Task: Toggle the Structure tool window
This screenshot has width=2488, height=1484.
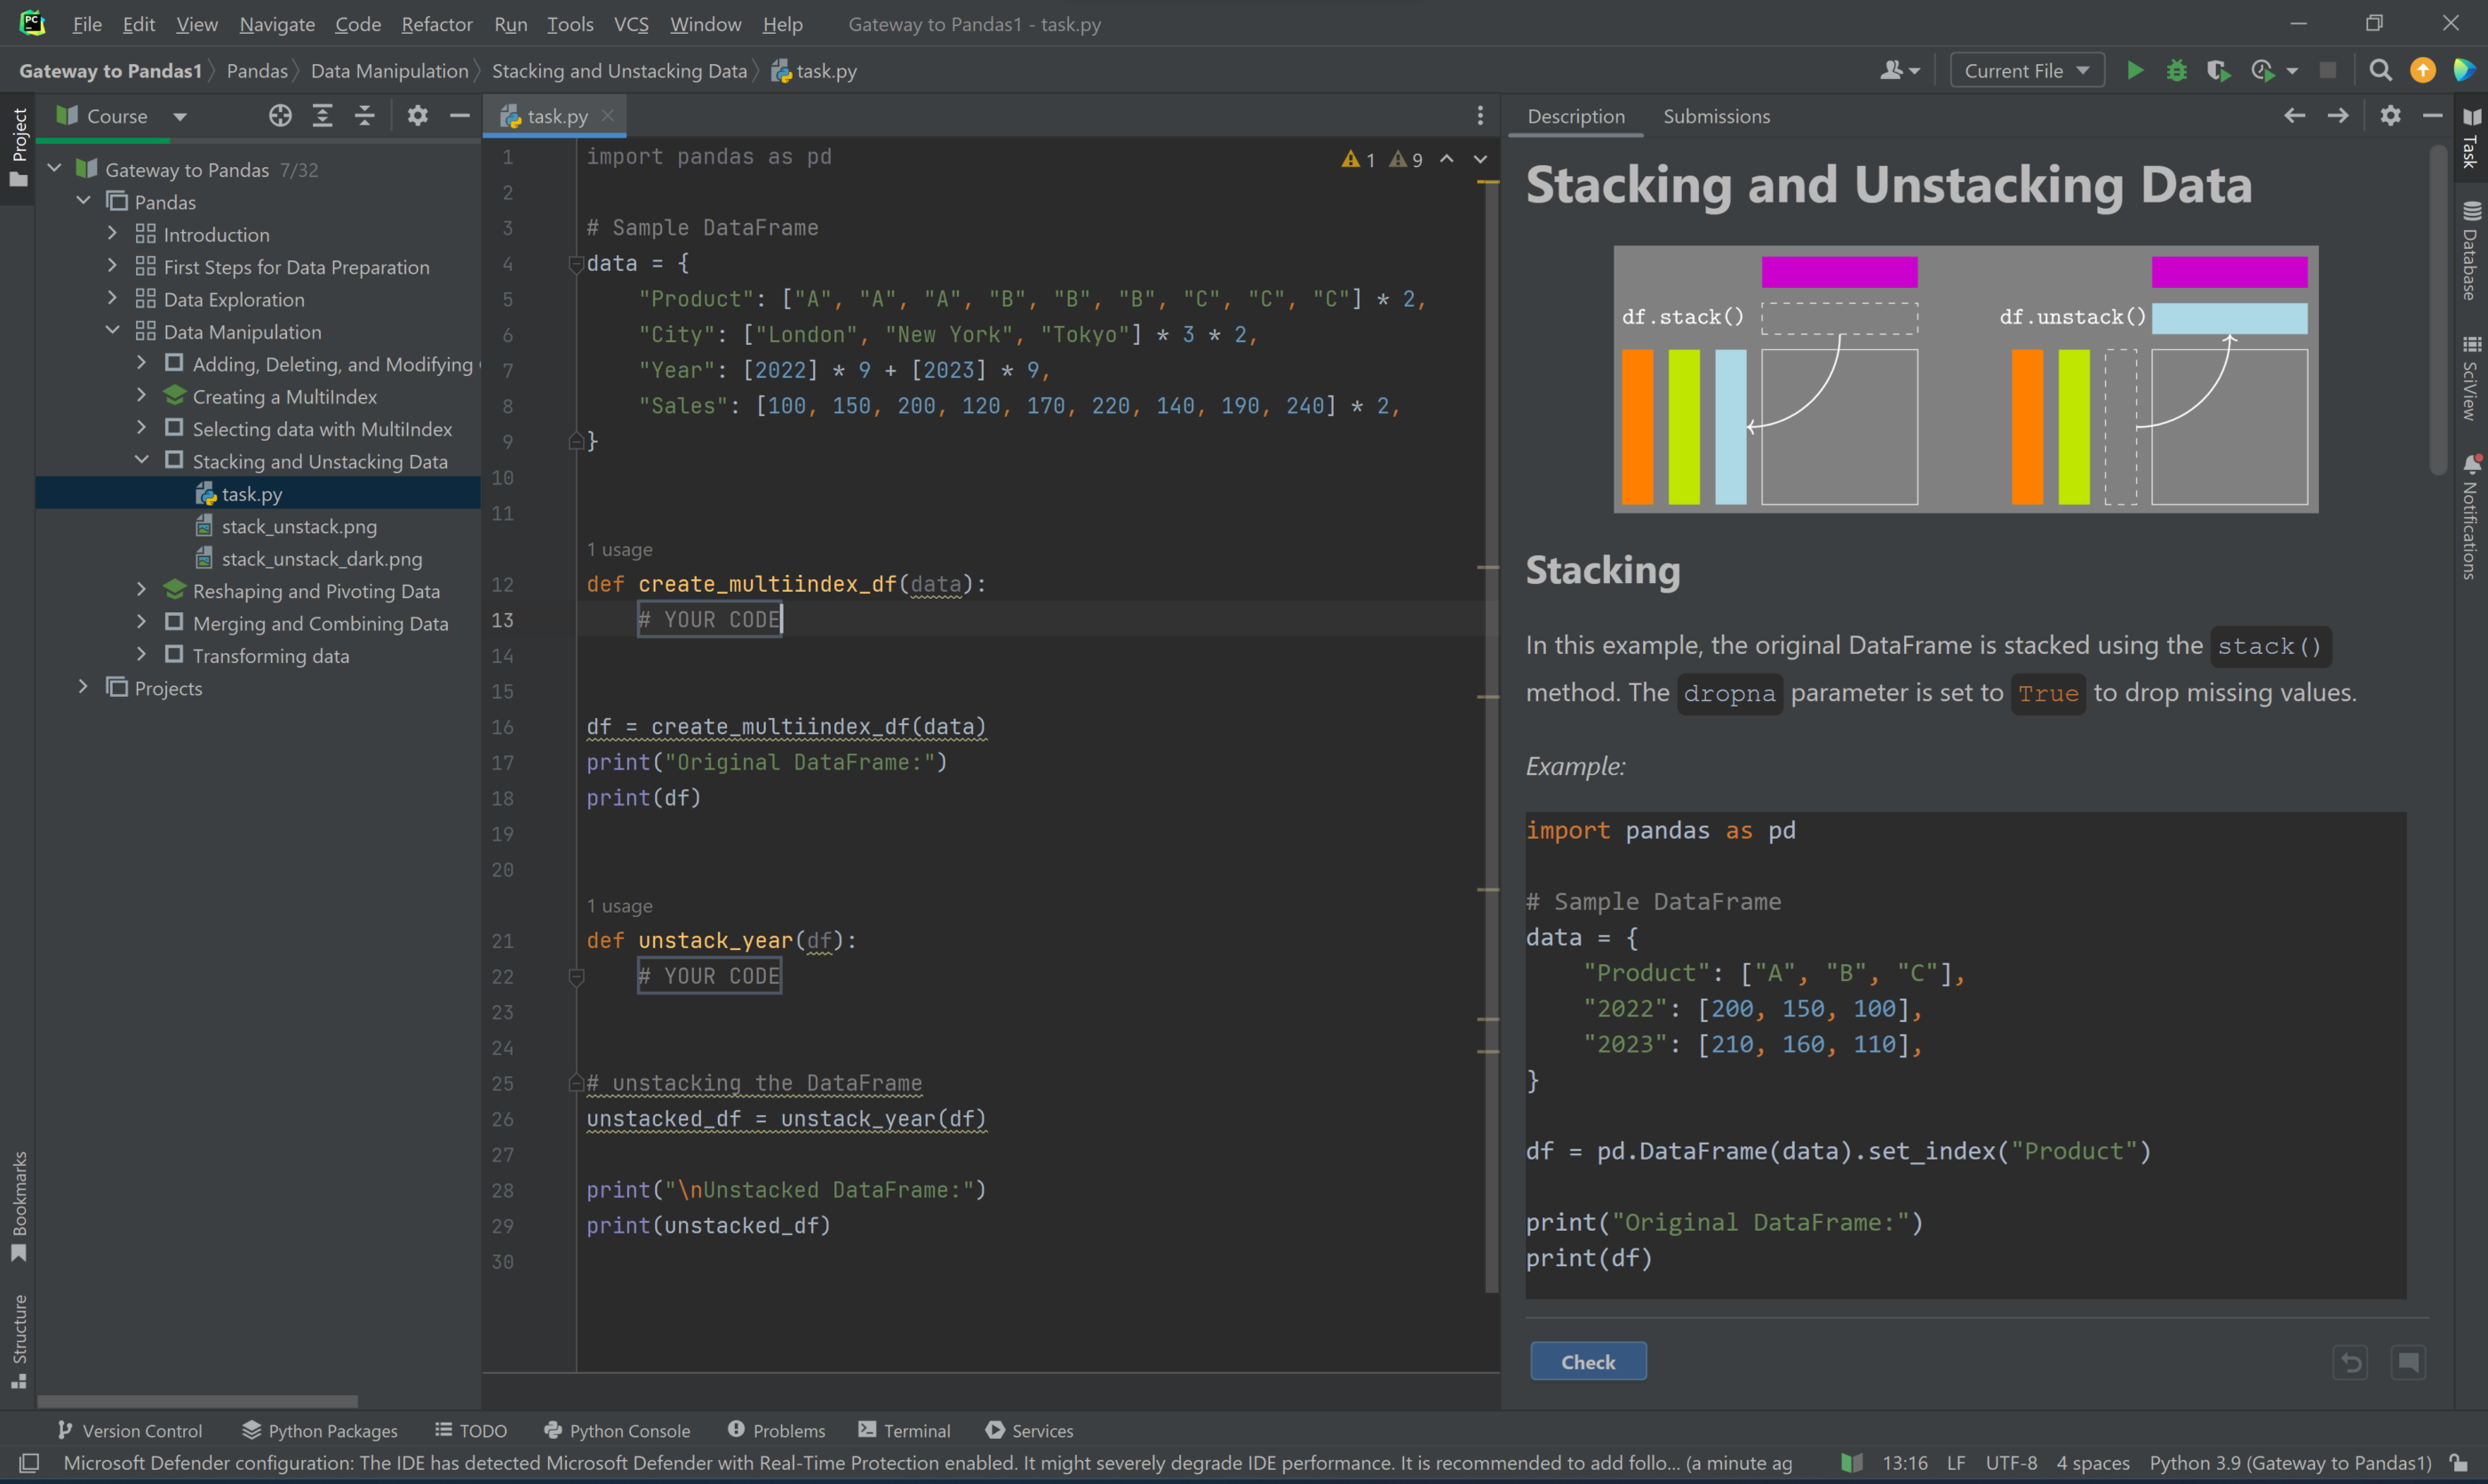Action: pyautogui.click(x=18, y=1341)
